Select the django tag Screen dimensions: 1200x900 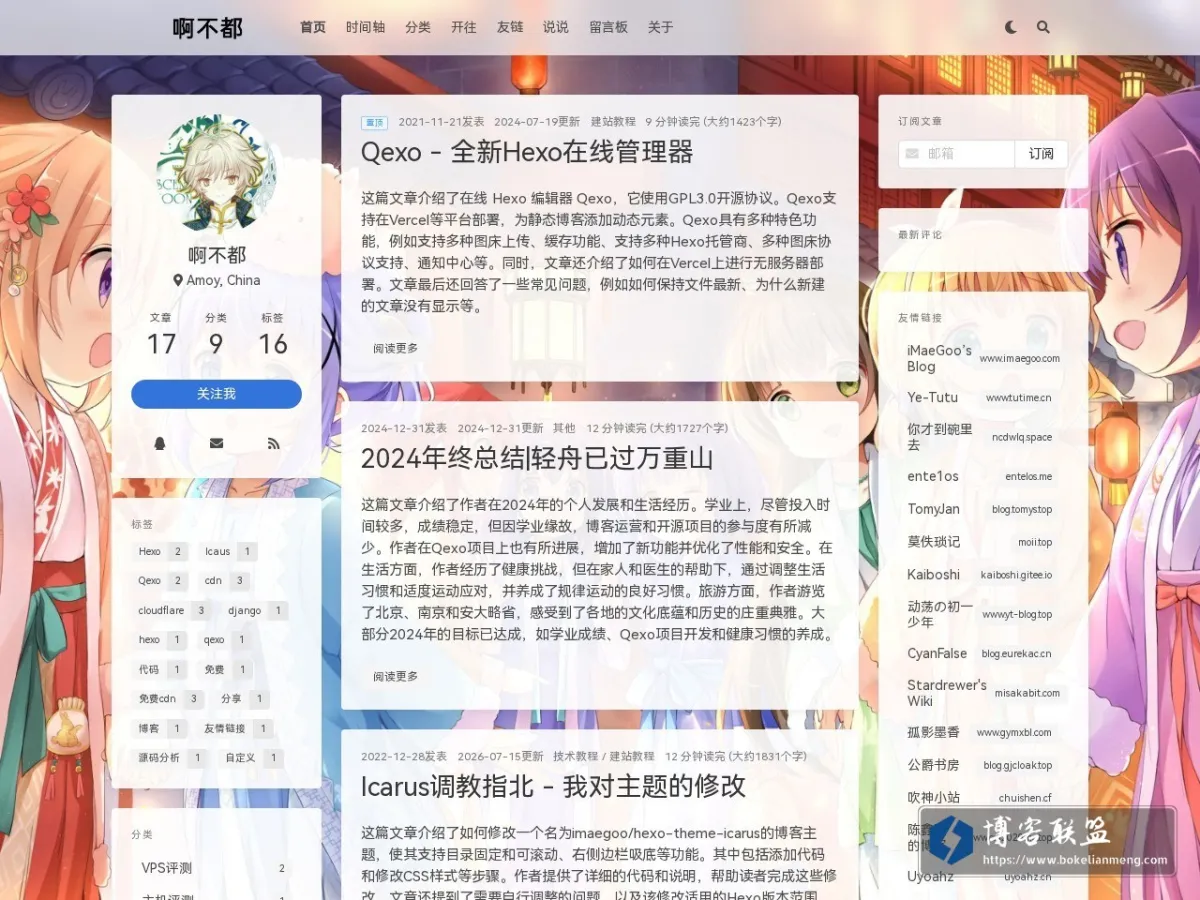pyautogui.click(x=255, y=610)
